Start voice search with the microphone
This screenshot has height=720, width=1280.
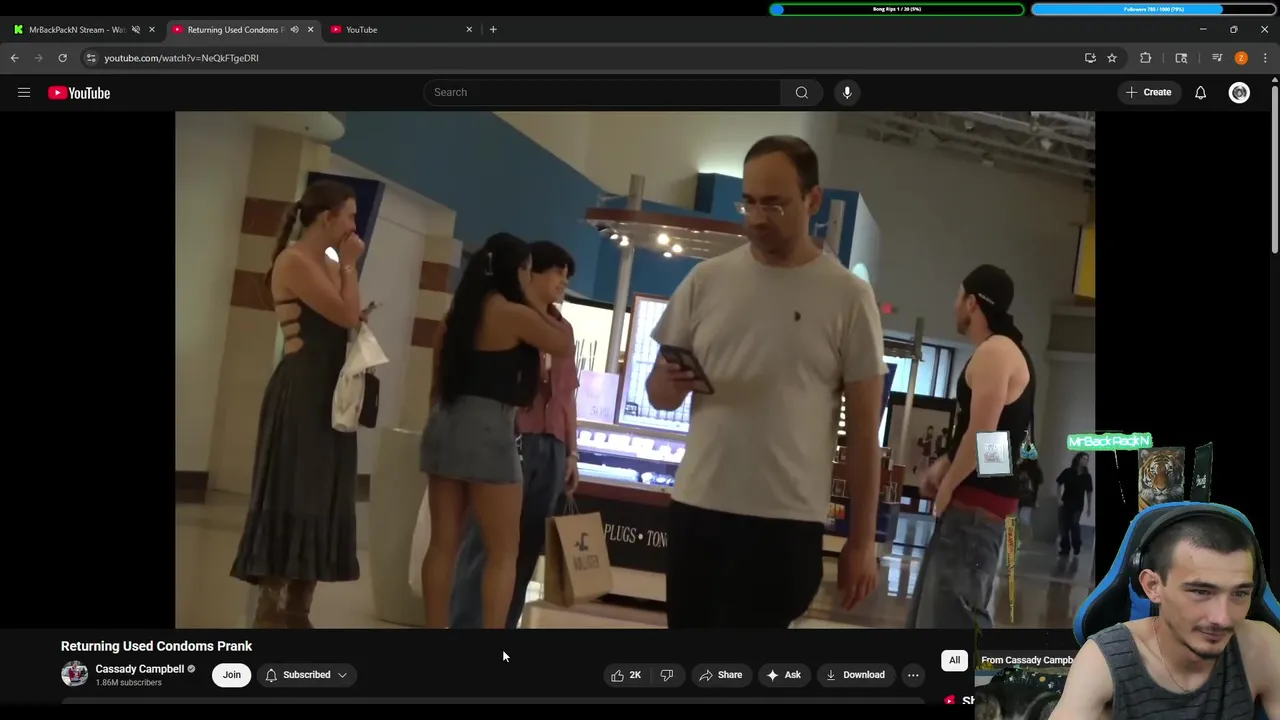click(847, 93)
